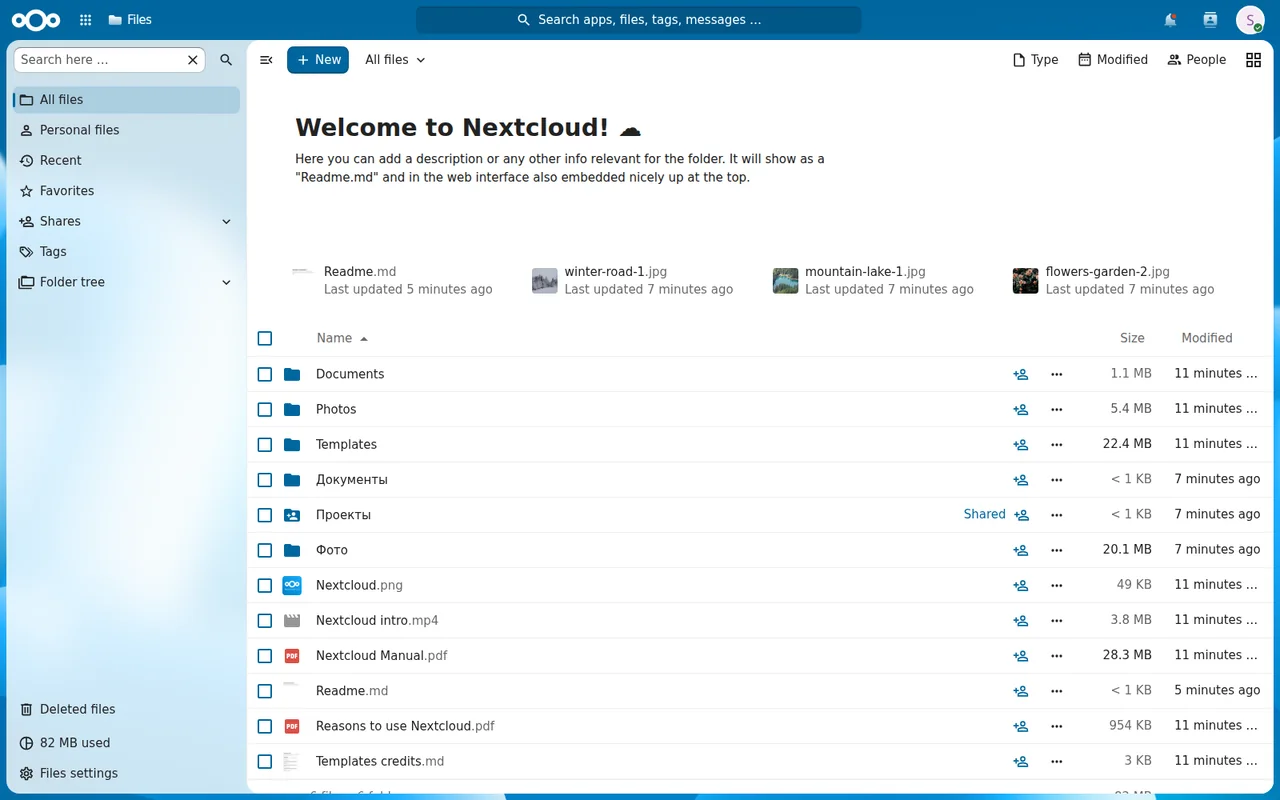The height and width of the screenshot is (800, 1280).
Task: Open the Contacts menu icon
Action: click(1210, 19)
